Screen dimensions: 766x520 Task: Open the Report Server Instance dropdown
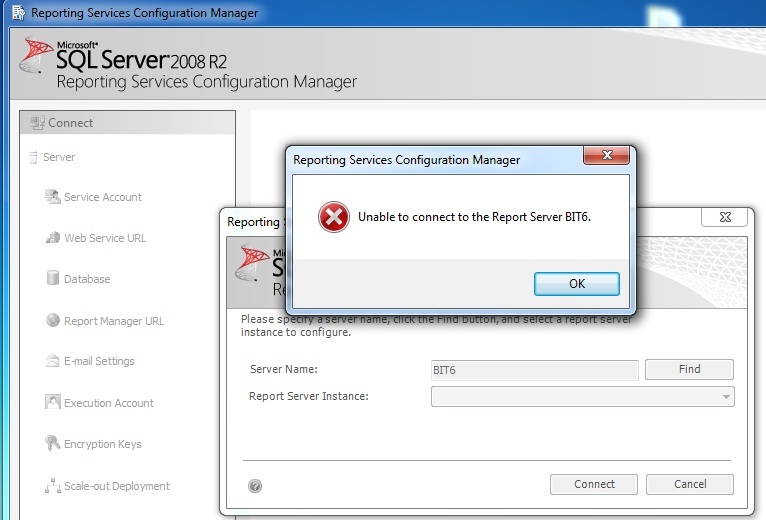point(582,397)
